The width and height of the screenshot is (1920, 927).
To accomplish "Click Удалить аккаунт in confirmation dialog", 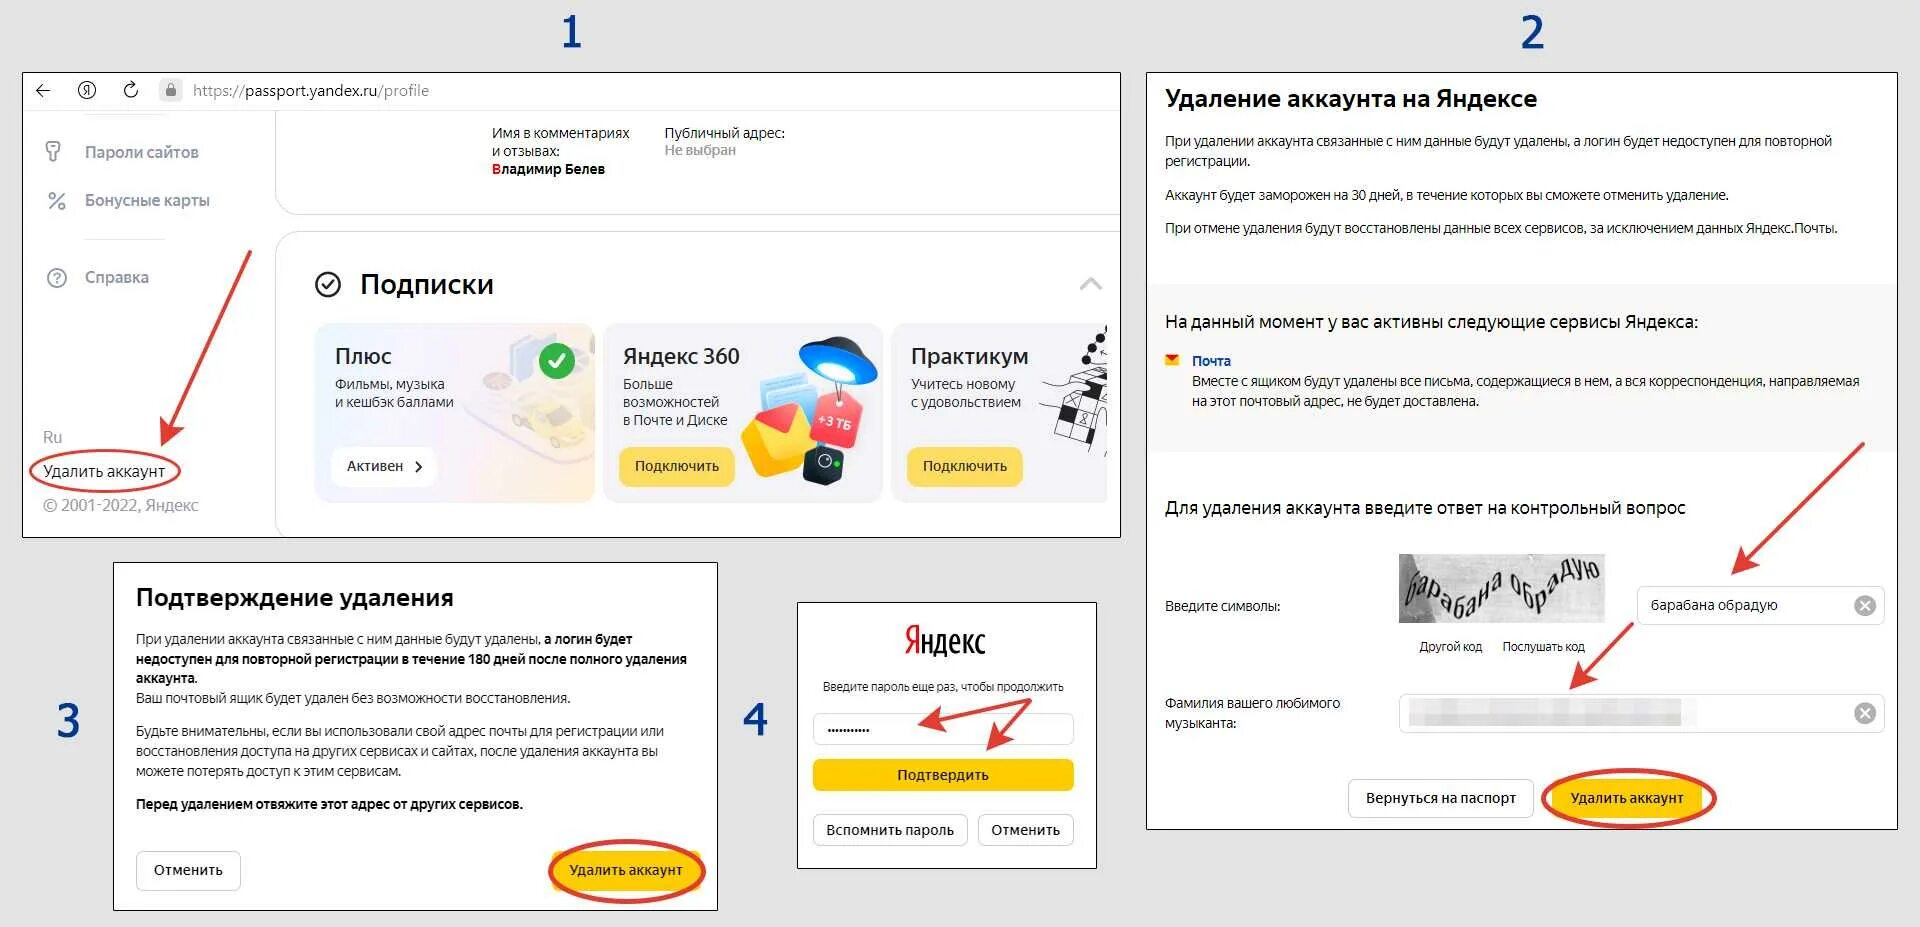I will coord(626,870).
